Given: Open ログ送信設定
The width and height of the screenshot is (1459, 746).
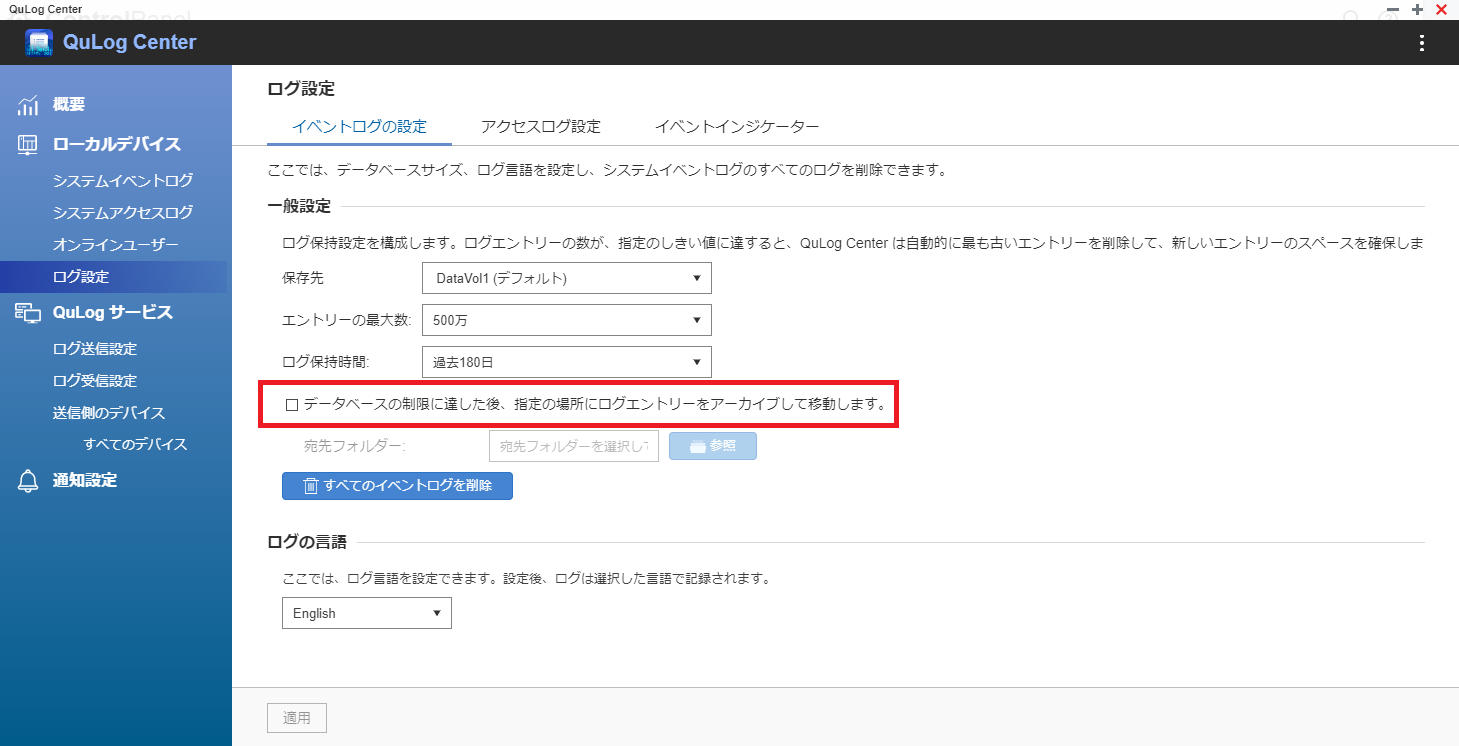Looking at the screenshot, I should 95,349.
